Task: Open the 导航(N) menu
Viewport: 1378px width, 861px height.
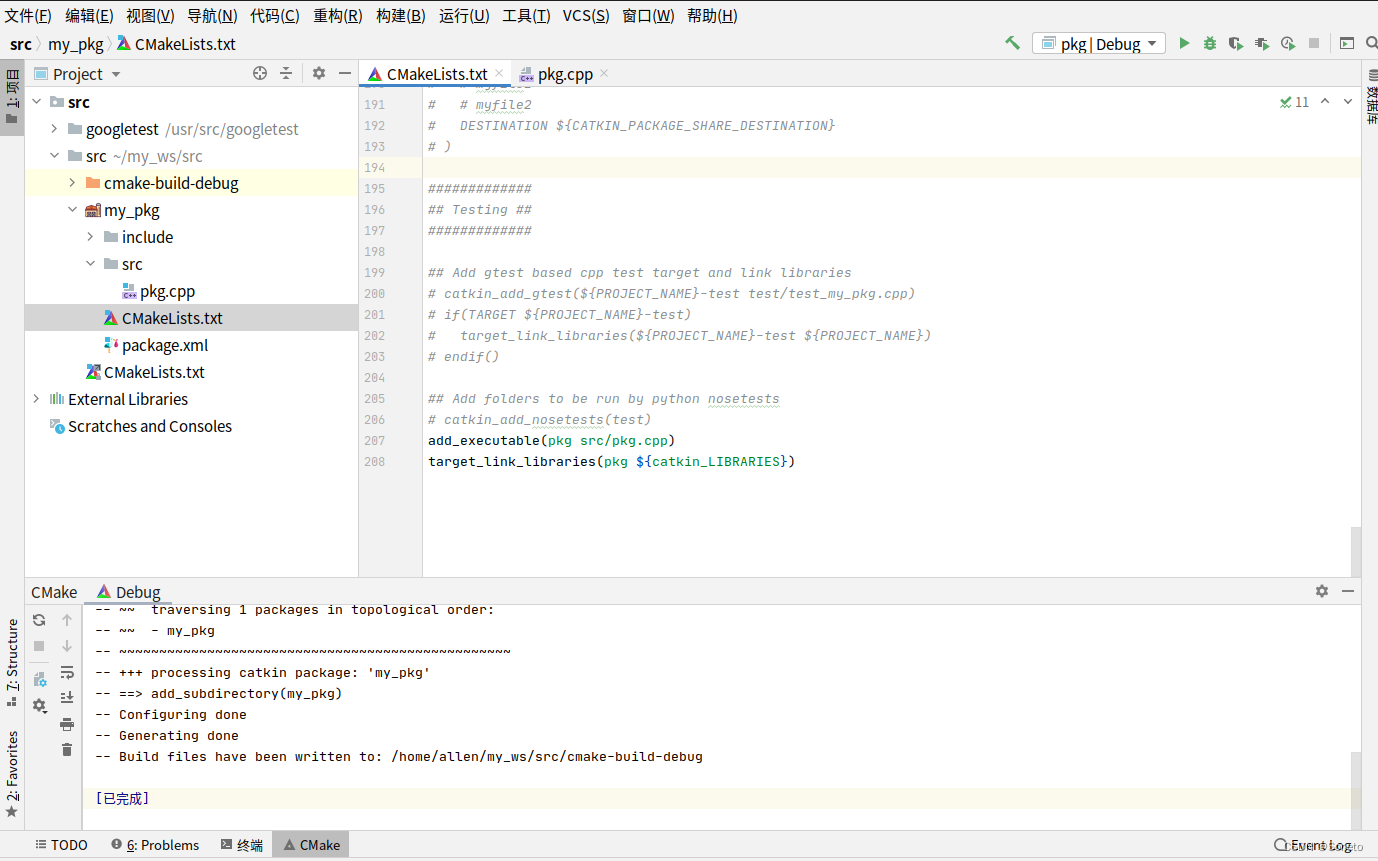Action: pyautogui.click(x=212, y=15)
